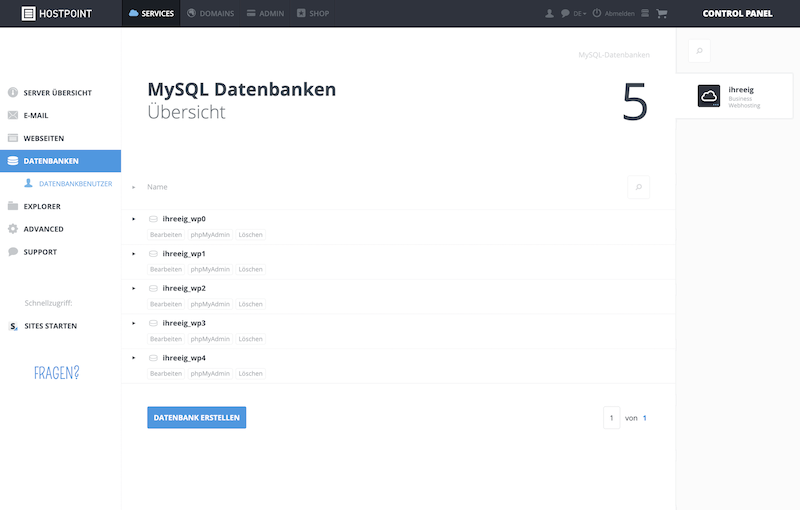Screen dimensions: 800x510
Task: Click Löschen for ihreeig_wp3
Action: pyautogui.click(x=251, y=339)
